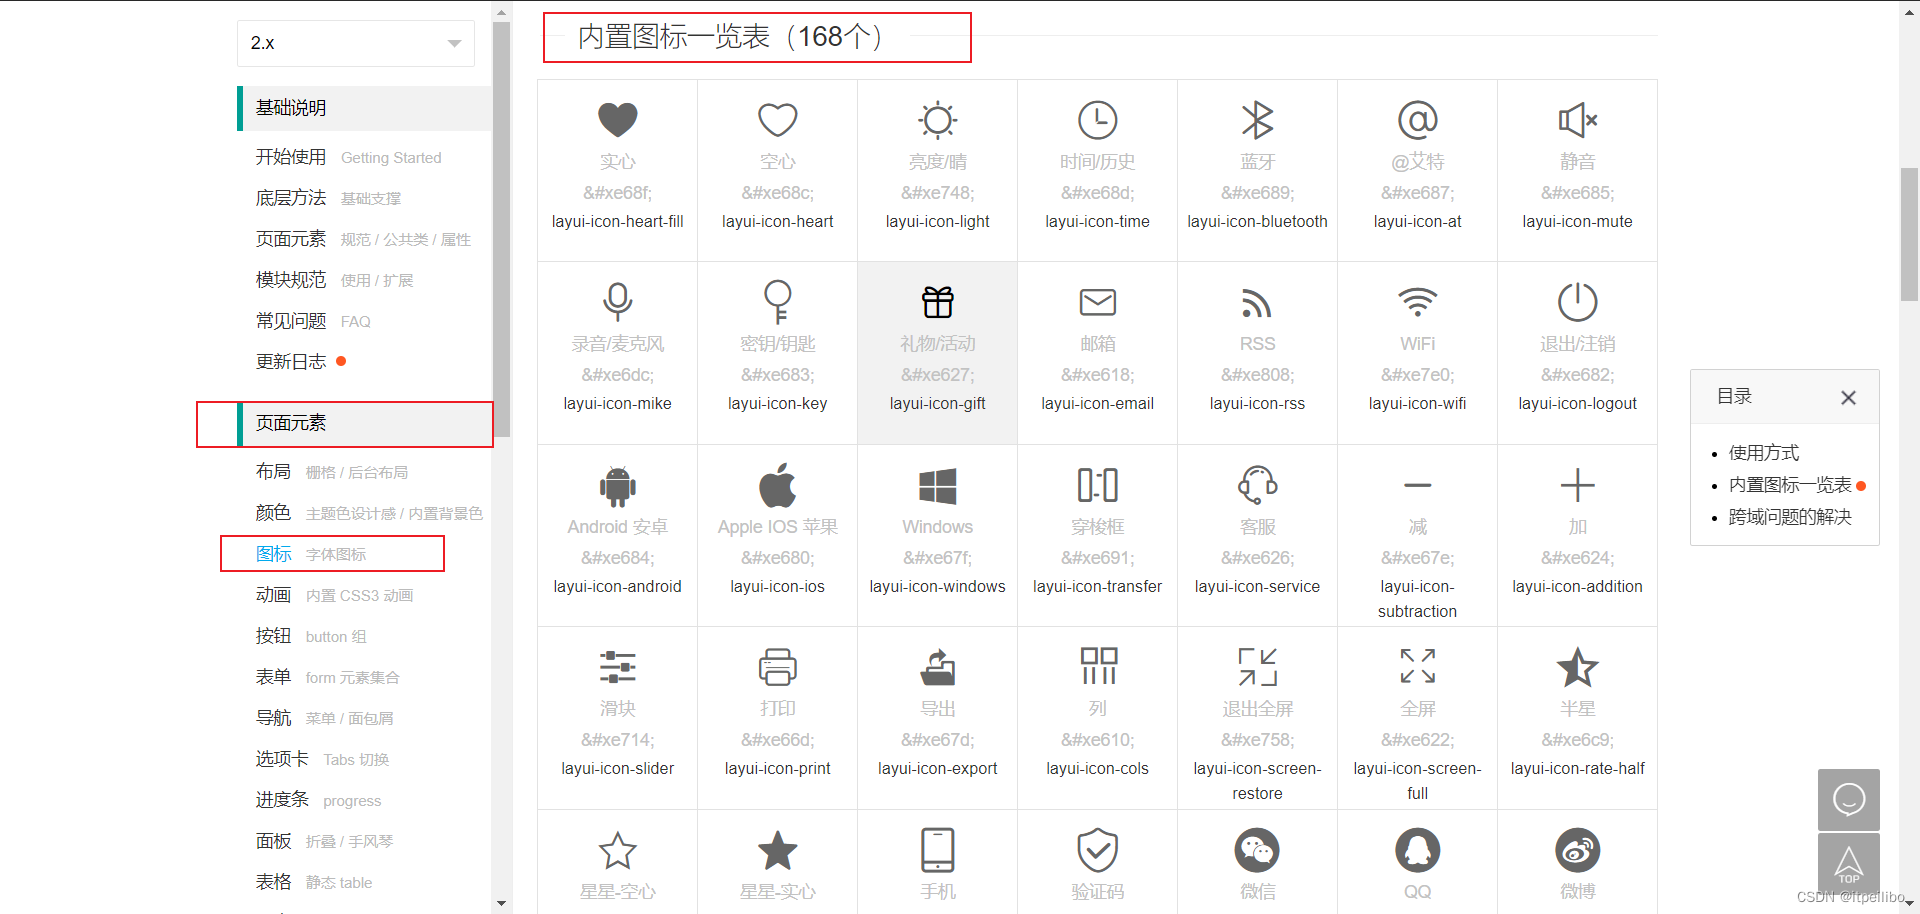Screen dimensions: 1920x914
Task: Select the WiFi icon in the grid
Action: (1417, 302)
